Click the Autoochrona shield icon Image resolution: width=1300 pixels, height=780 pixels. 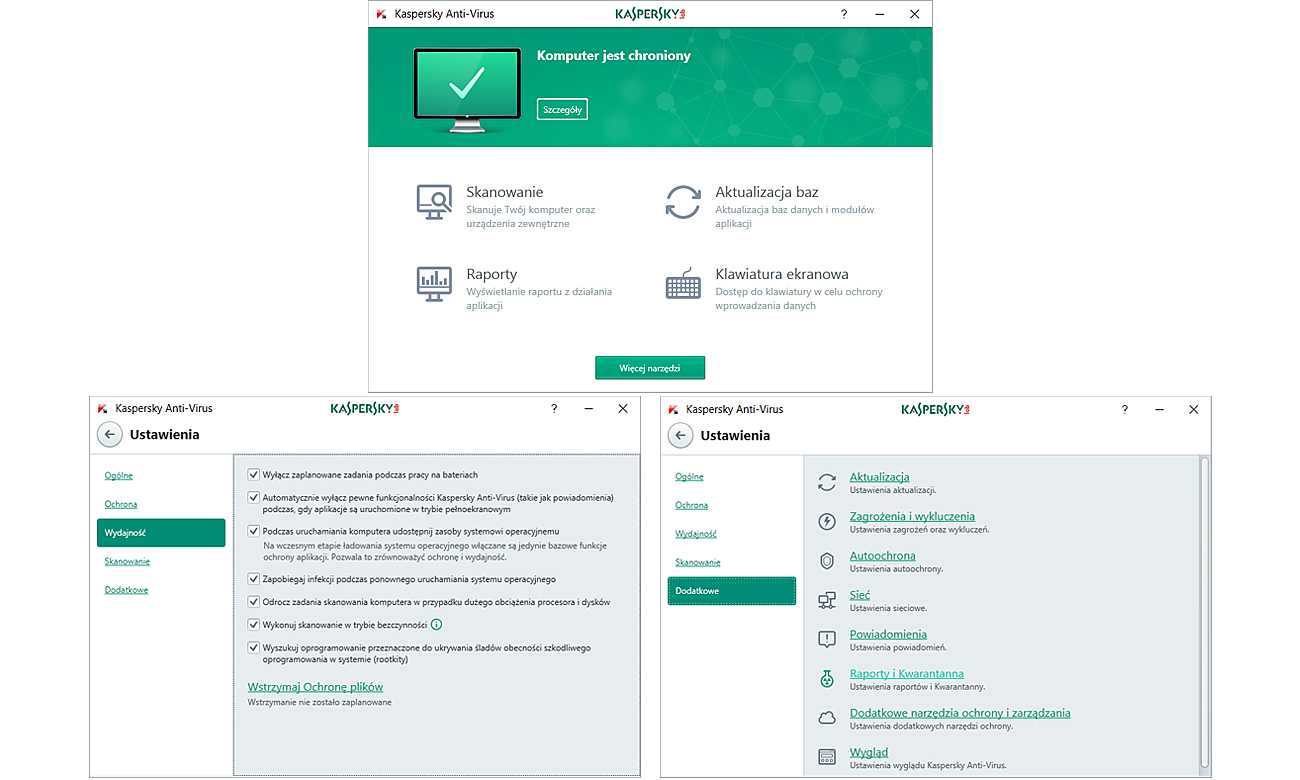827,561
